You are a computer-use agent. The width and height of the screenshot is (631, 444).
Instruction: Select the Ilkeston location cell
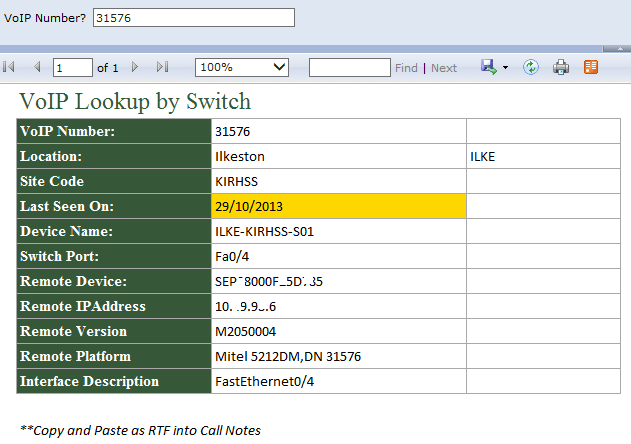pyautogui.click(x=339, y=156)
